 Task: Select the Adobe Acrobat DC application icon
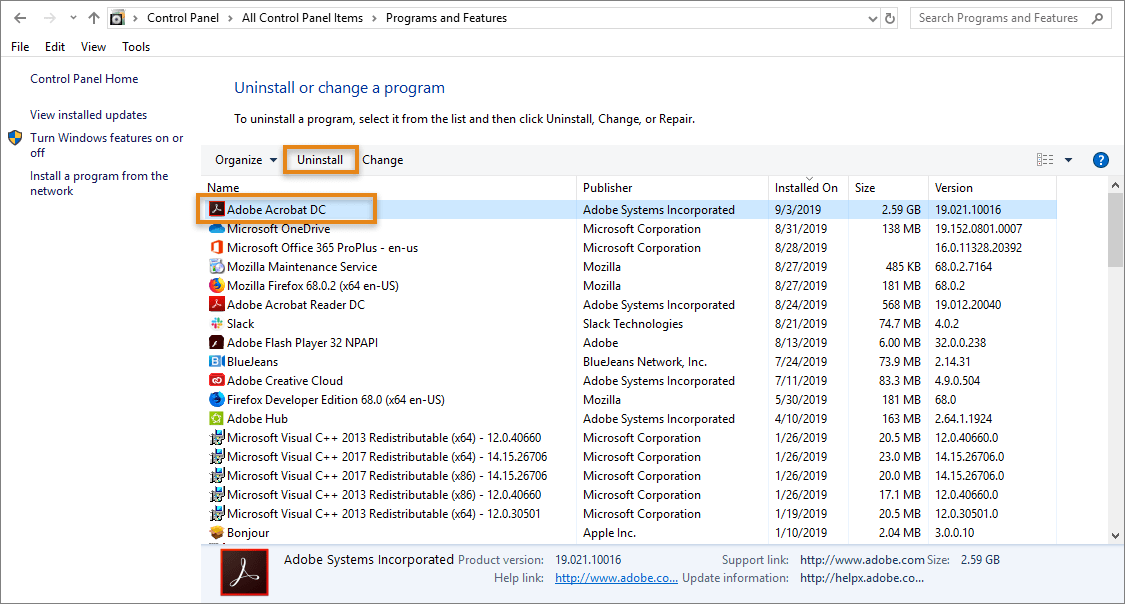(x=216, y=209)
